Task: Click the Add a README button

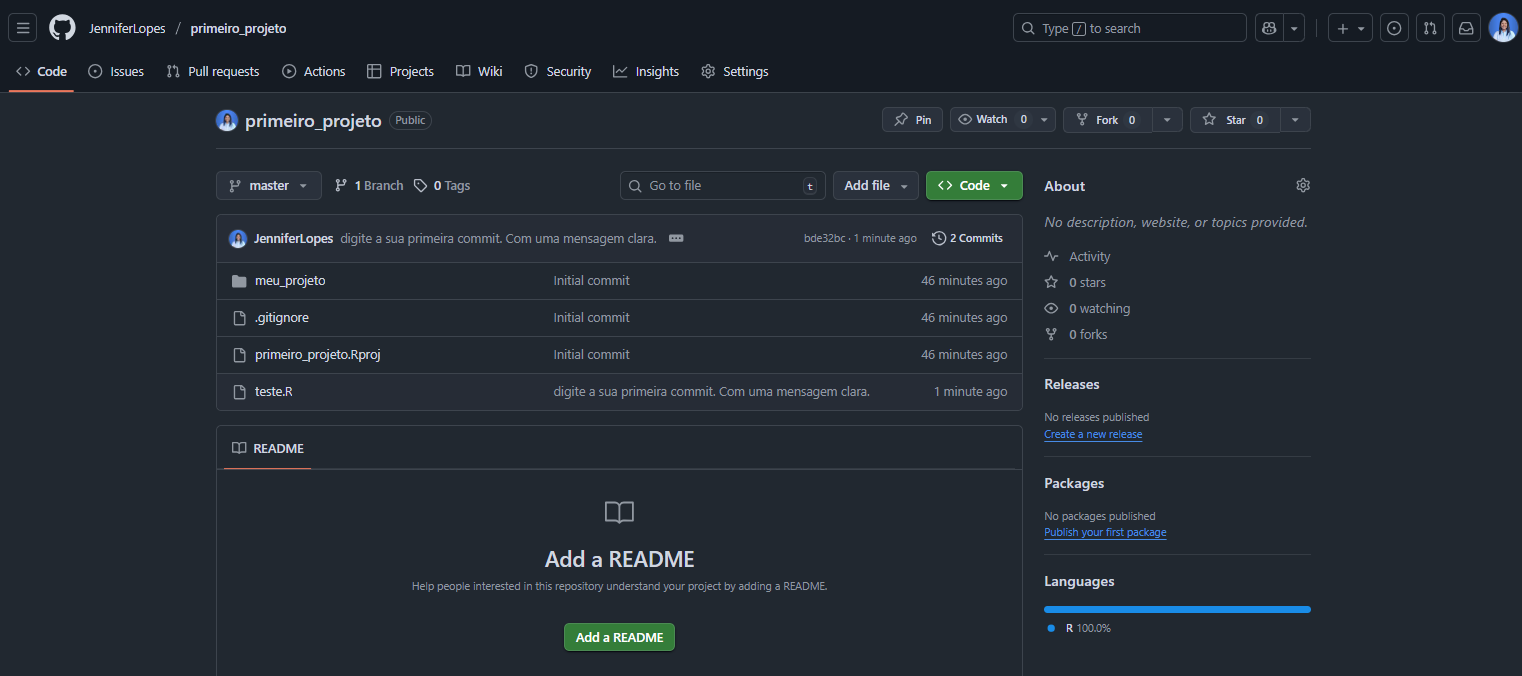Action: [619, 637]
